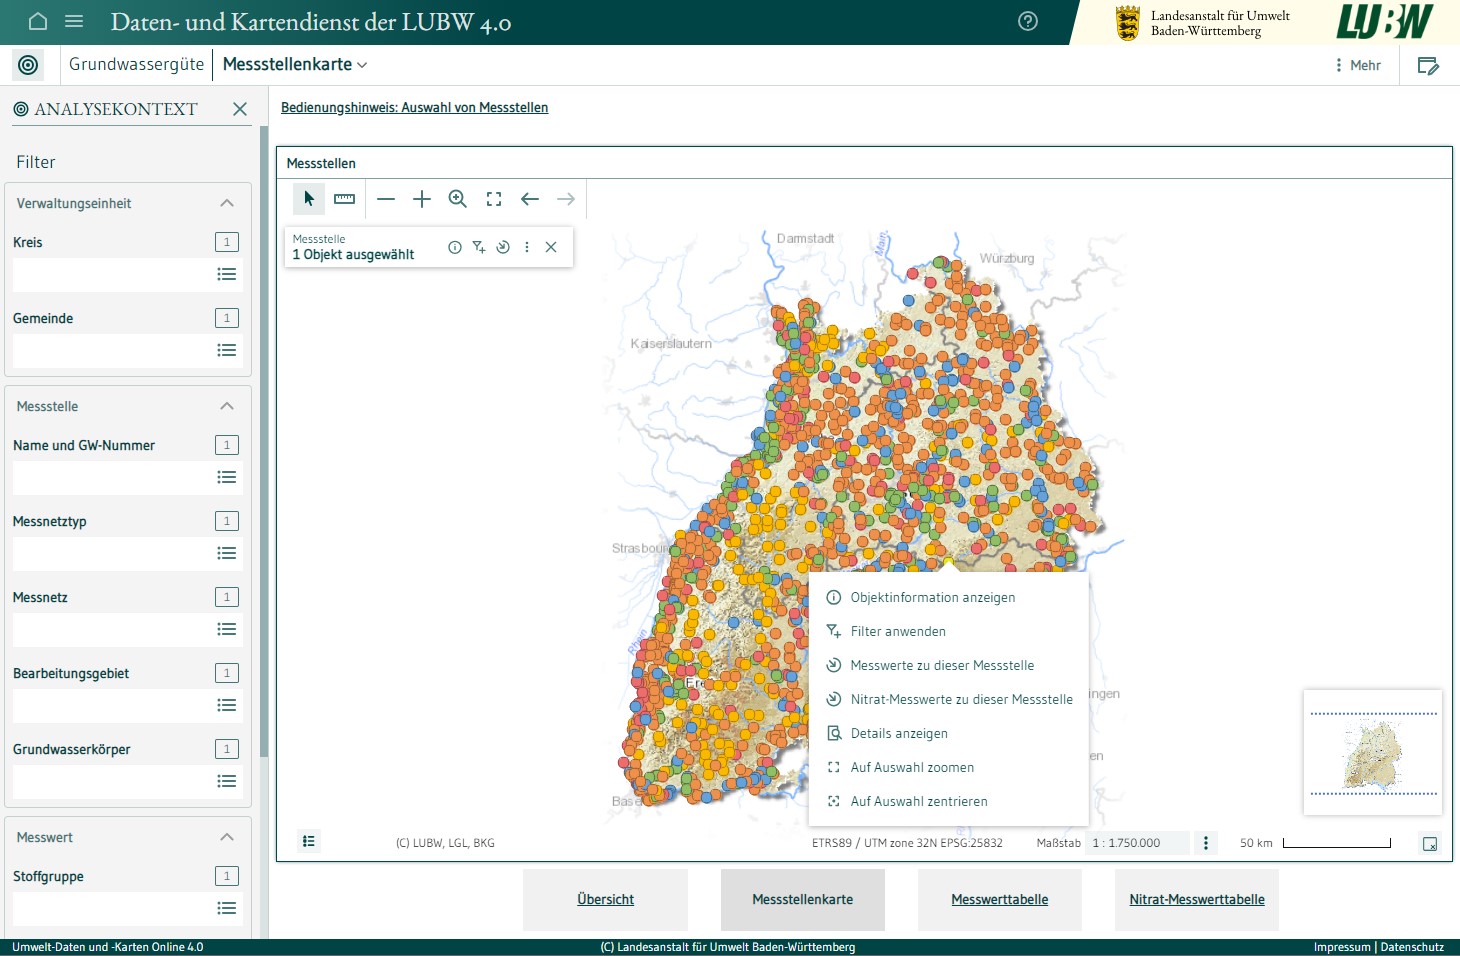Collapse the Messwert filter section
This screenshot has height=956, width=1460.
[x=227, y=837]
